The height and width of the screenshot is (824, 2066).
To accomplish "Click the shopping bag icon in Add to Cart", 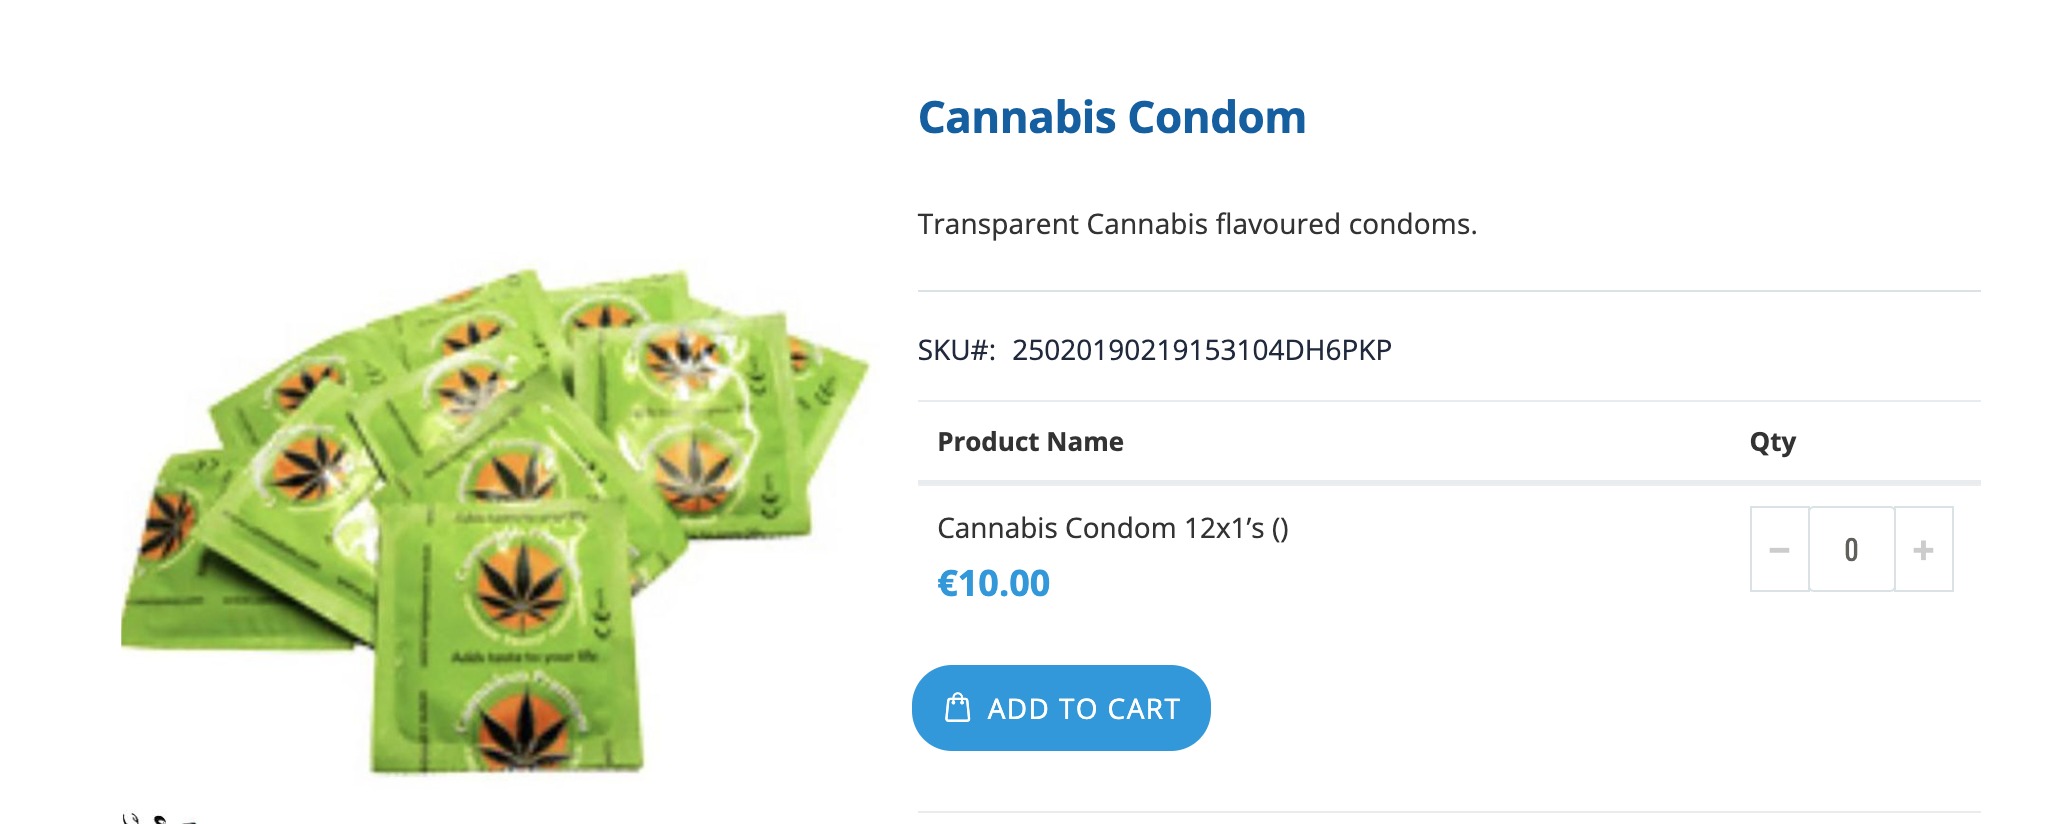I will pyautogui.click(x=958, y=708).
